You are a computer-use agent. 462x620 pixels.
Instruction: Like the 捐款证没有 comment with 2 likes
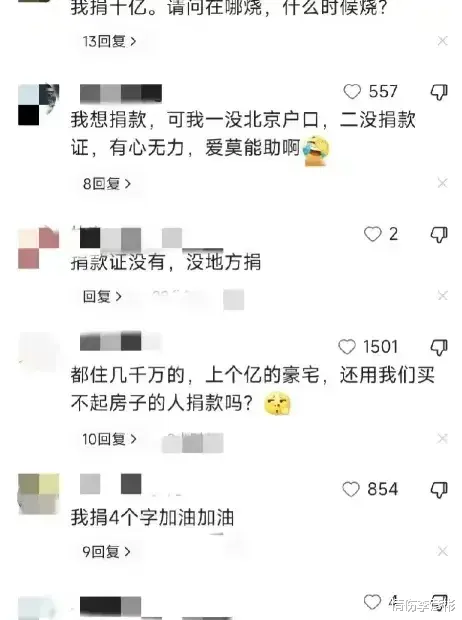click(373, 234)
